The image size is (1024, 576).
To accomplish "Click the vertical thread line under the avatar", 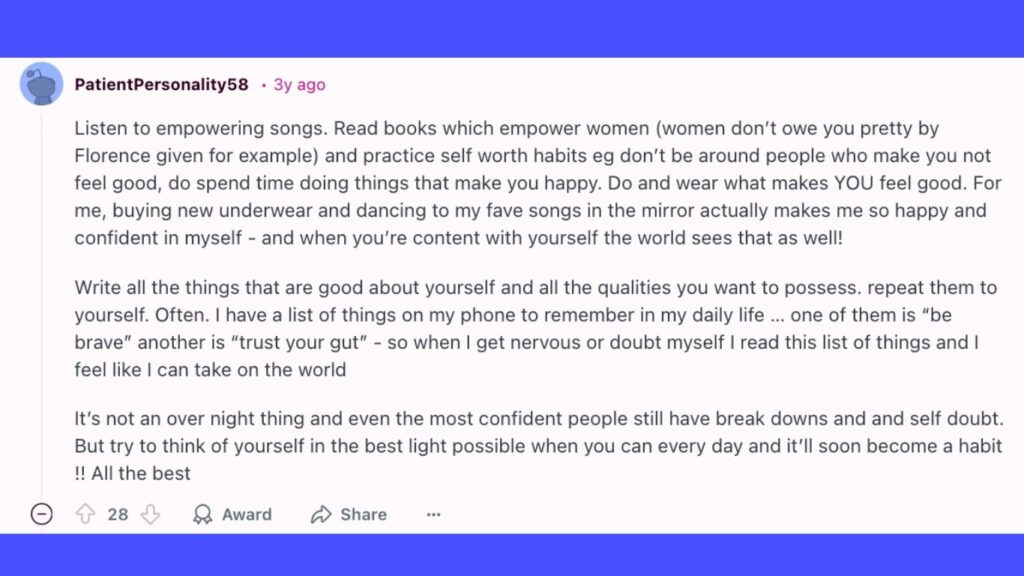I will 41,300.
